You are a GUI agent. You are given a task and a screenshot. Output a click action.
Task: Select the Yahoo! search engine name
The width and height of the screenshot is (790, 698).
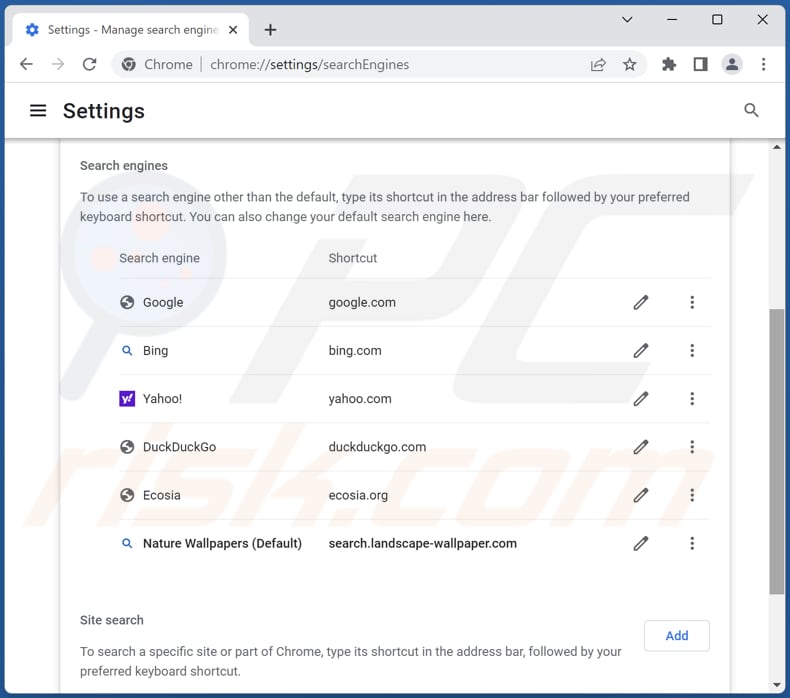pos(162,399)
